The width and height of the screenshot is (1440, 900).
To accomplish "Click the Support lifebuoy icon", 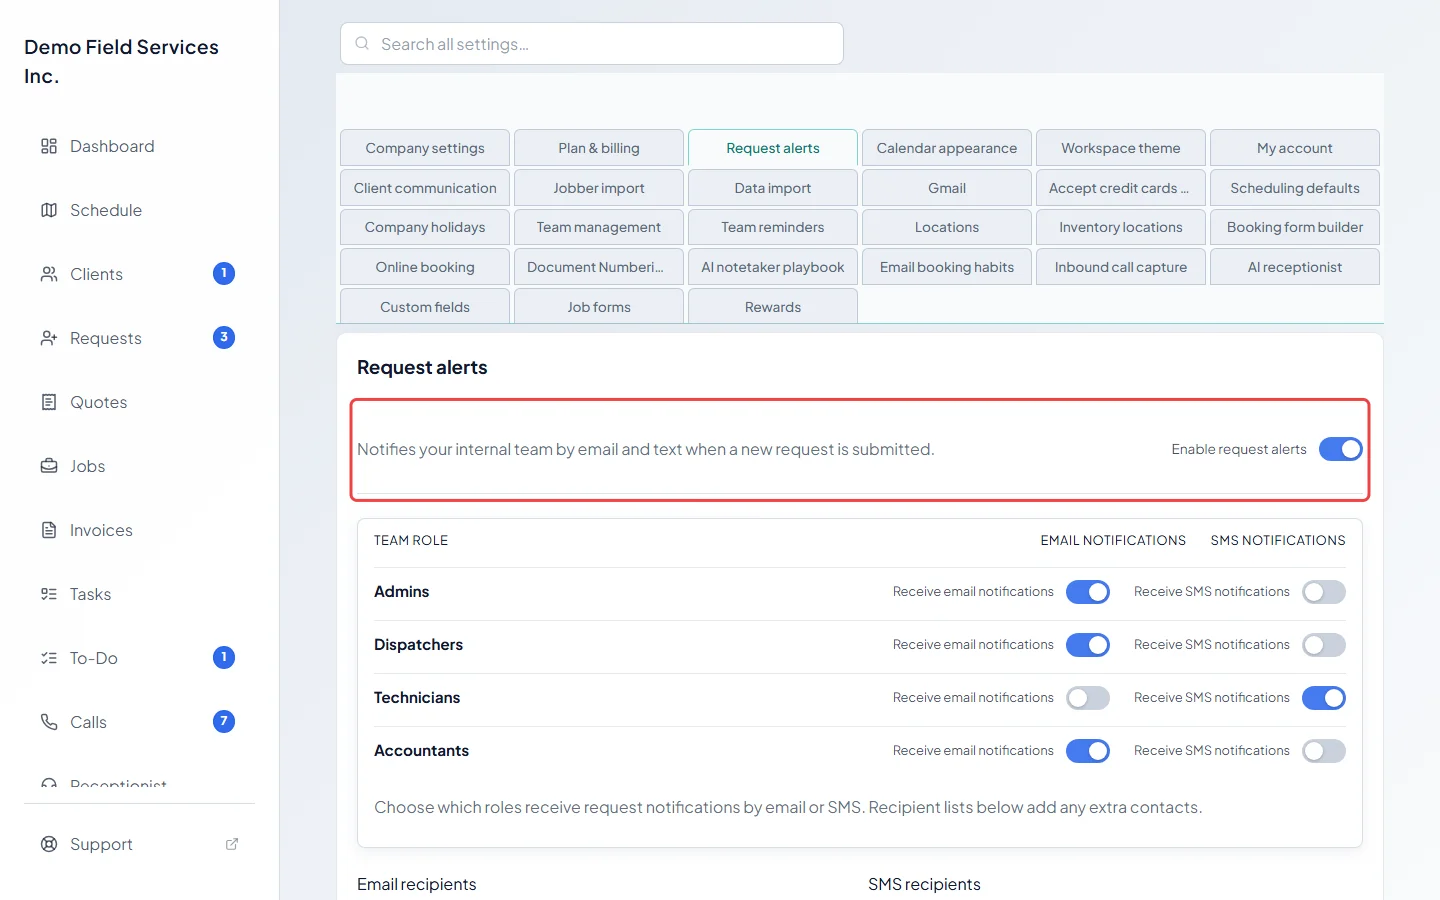I will pos(49,844).
